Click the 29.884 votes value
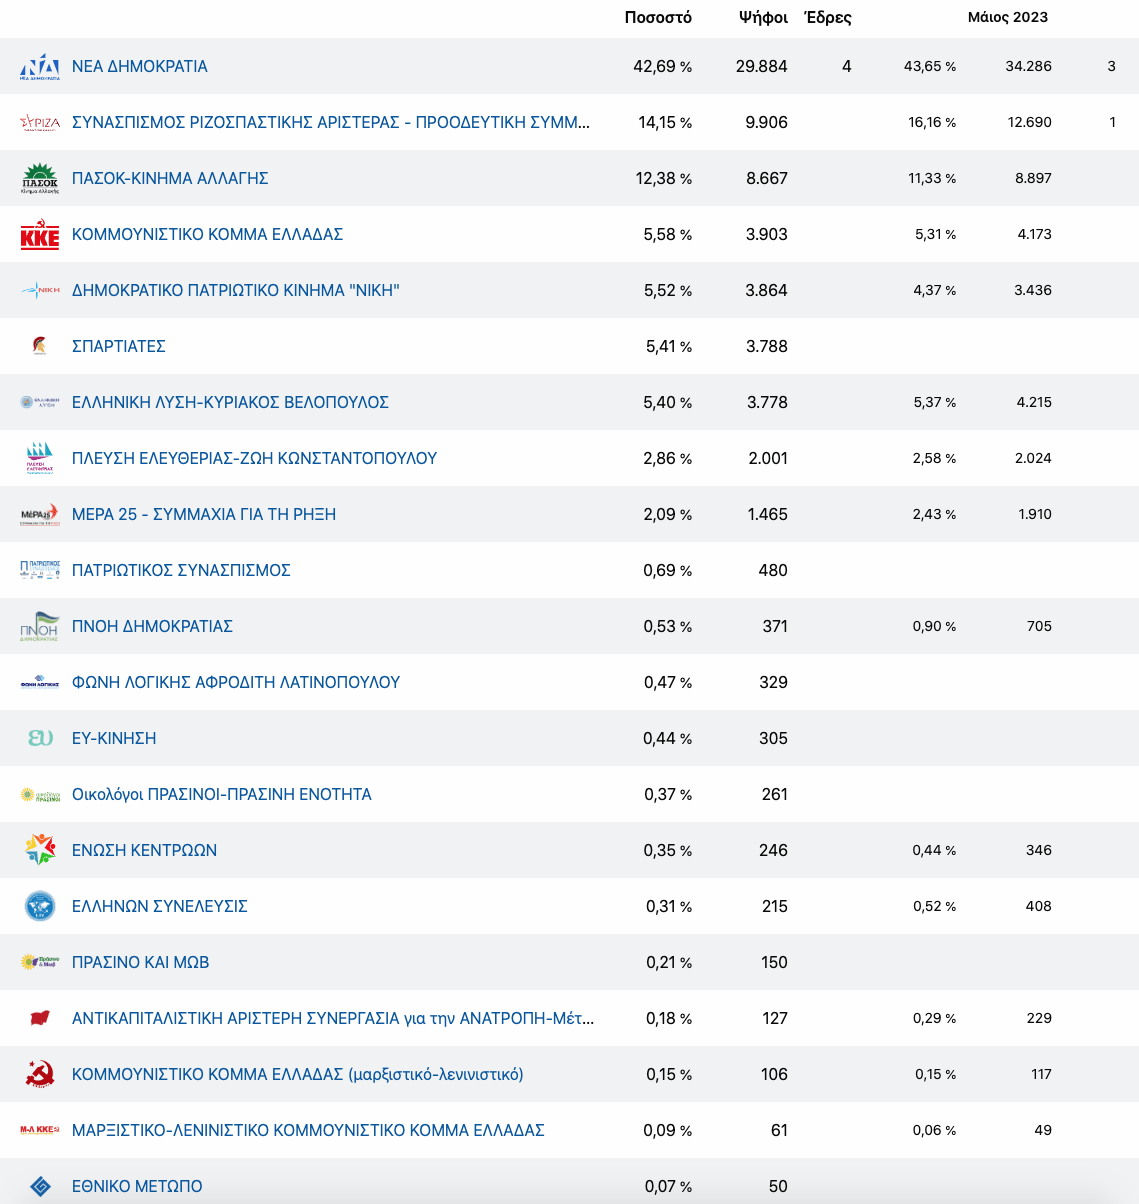The width and height of the screenshot is (1139, 1204). [762, 66]
